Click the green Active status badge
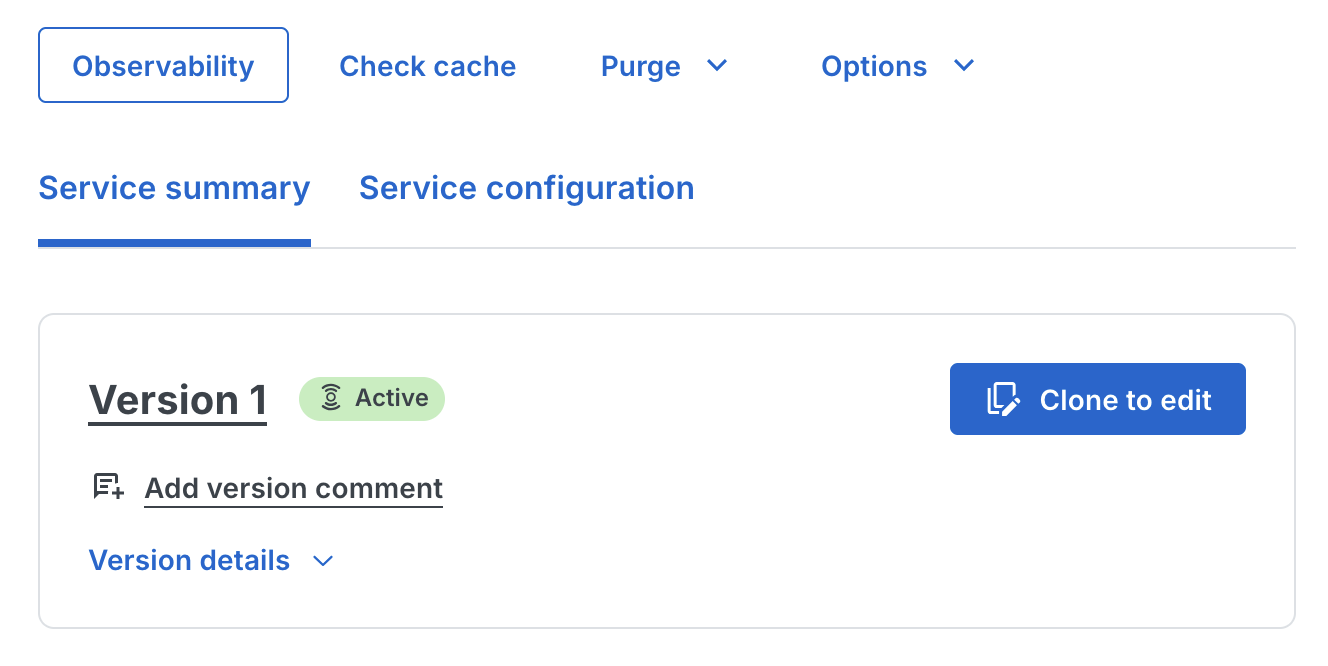This screenshot has width=1328, height=666. coord(371,398)
